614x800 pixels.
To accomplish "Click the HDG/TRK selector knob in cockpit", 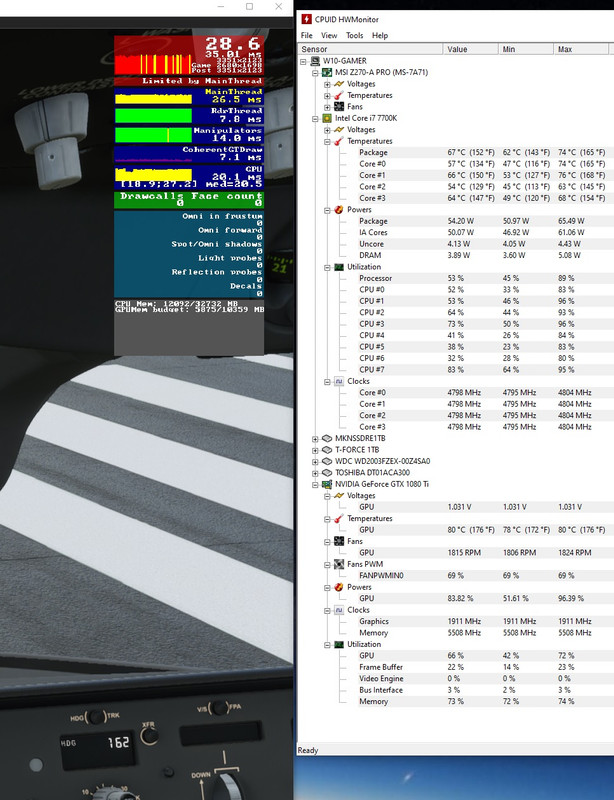I will [x=95, y=717].
